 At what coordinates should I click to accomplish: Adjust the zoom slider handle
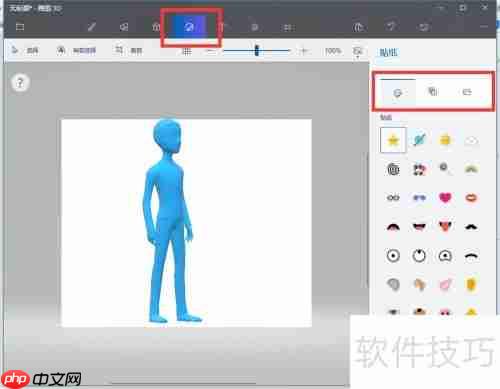[256, 51]
